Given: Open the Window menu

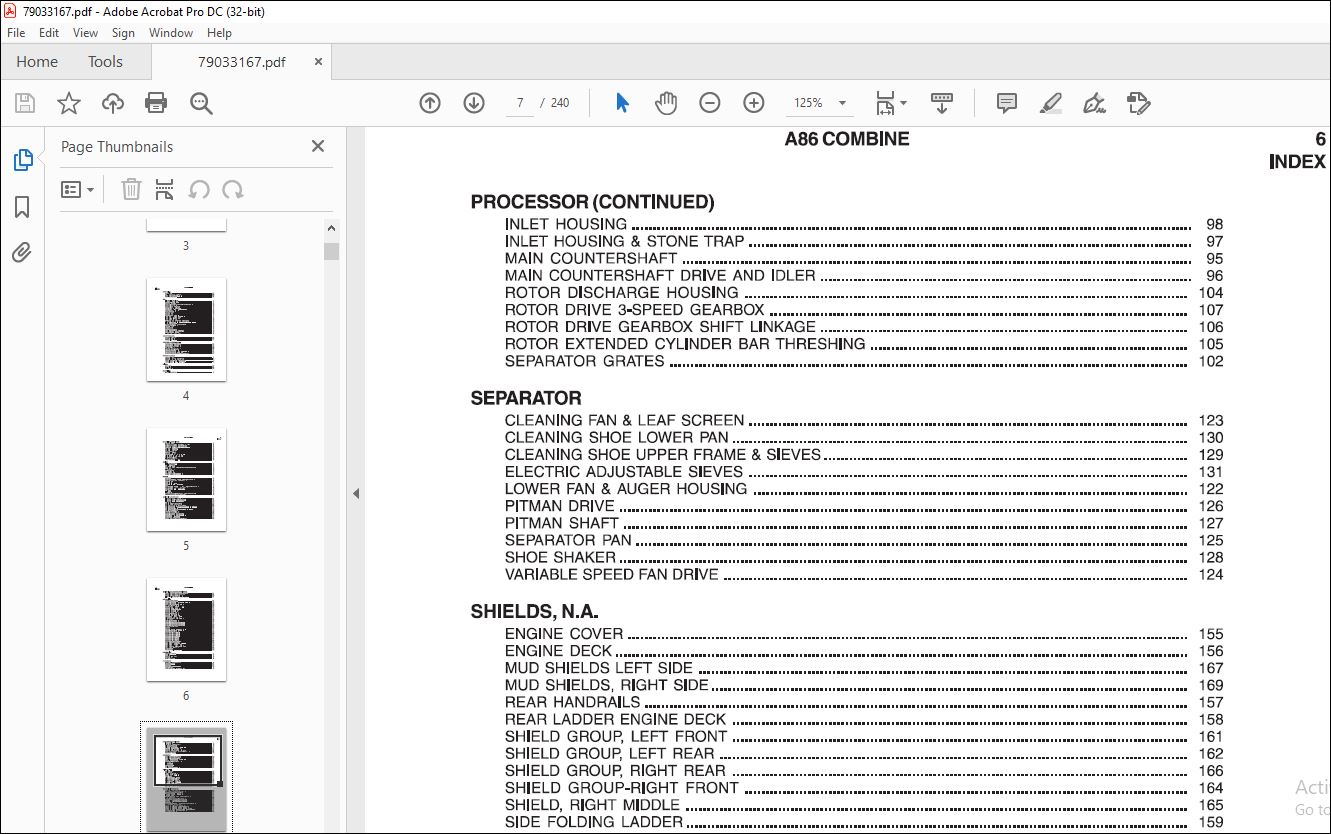Looking at the screenshot, I should click(171, 33).
